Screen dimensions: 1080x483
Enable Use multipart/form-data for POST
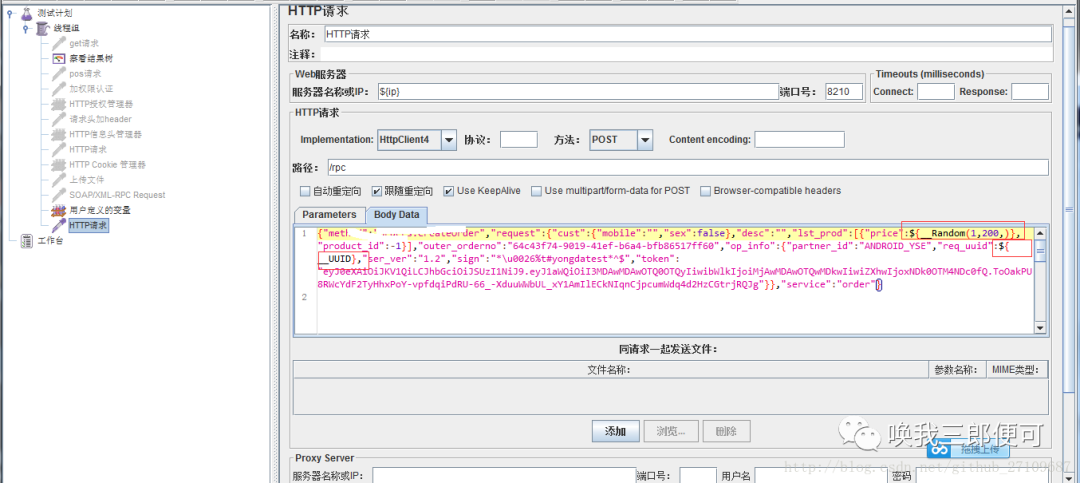click(x=535, y=191)
